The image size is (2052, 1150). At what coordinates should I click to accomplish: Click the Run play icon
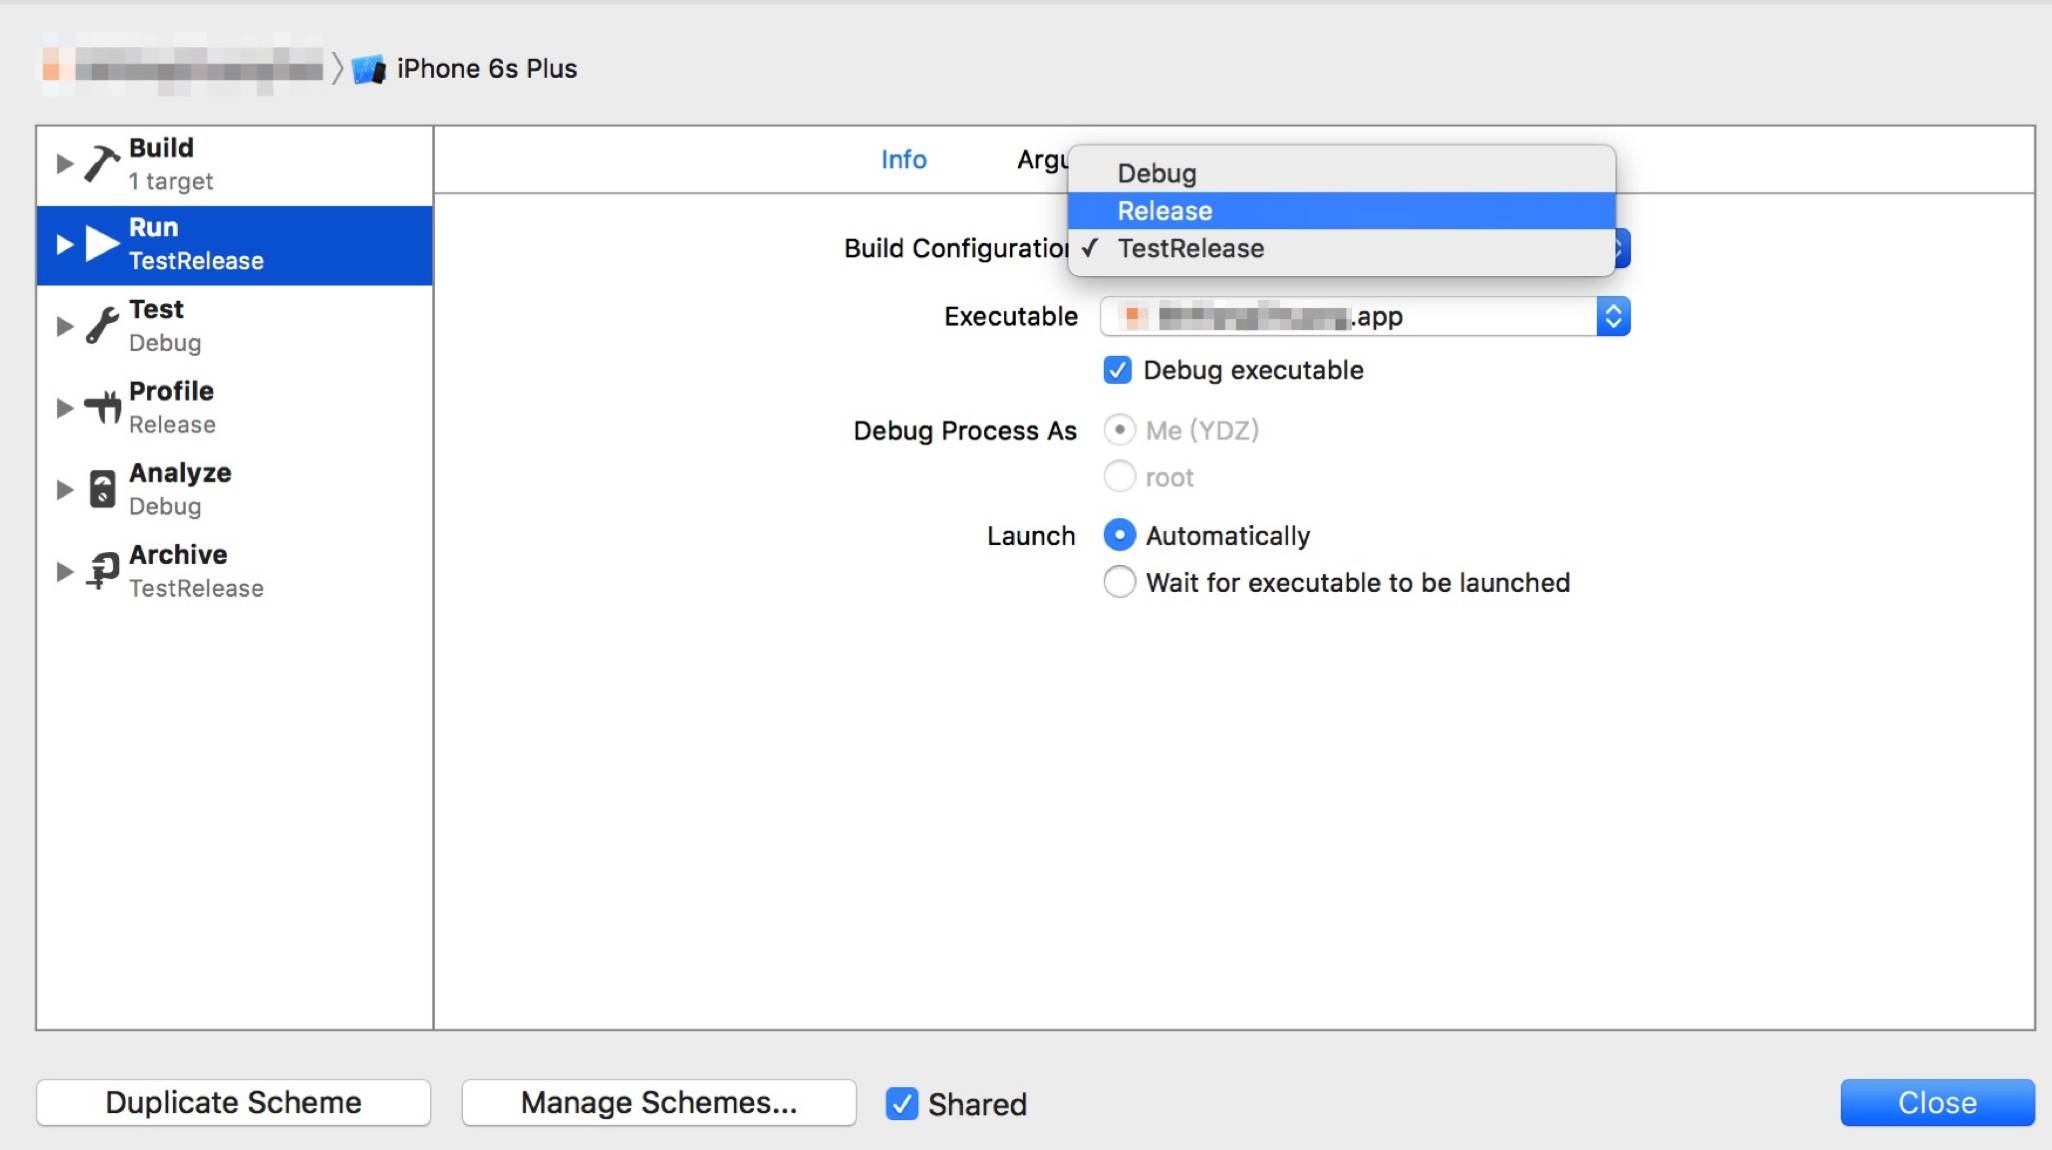pyautogui.click(x=101, y=244)
